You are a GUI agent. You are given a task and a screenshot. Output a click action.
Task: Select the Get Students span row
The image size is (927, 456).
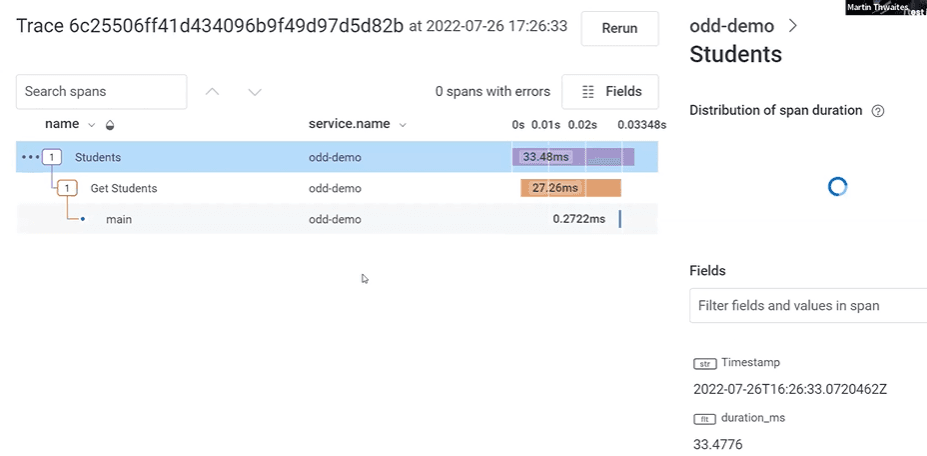[x=124, y=188]
